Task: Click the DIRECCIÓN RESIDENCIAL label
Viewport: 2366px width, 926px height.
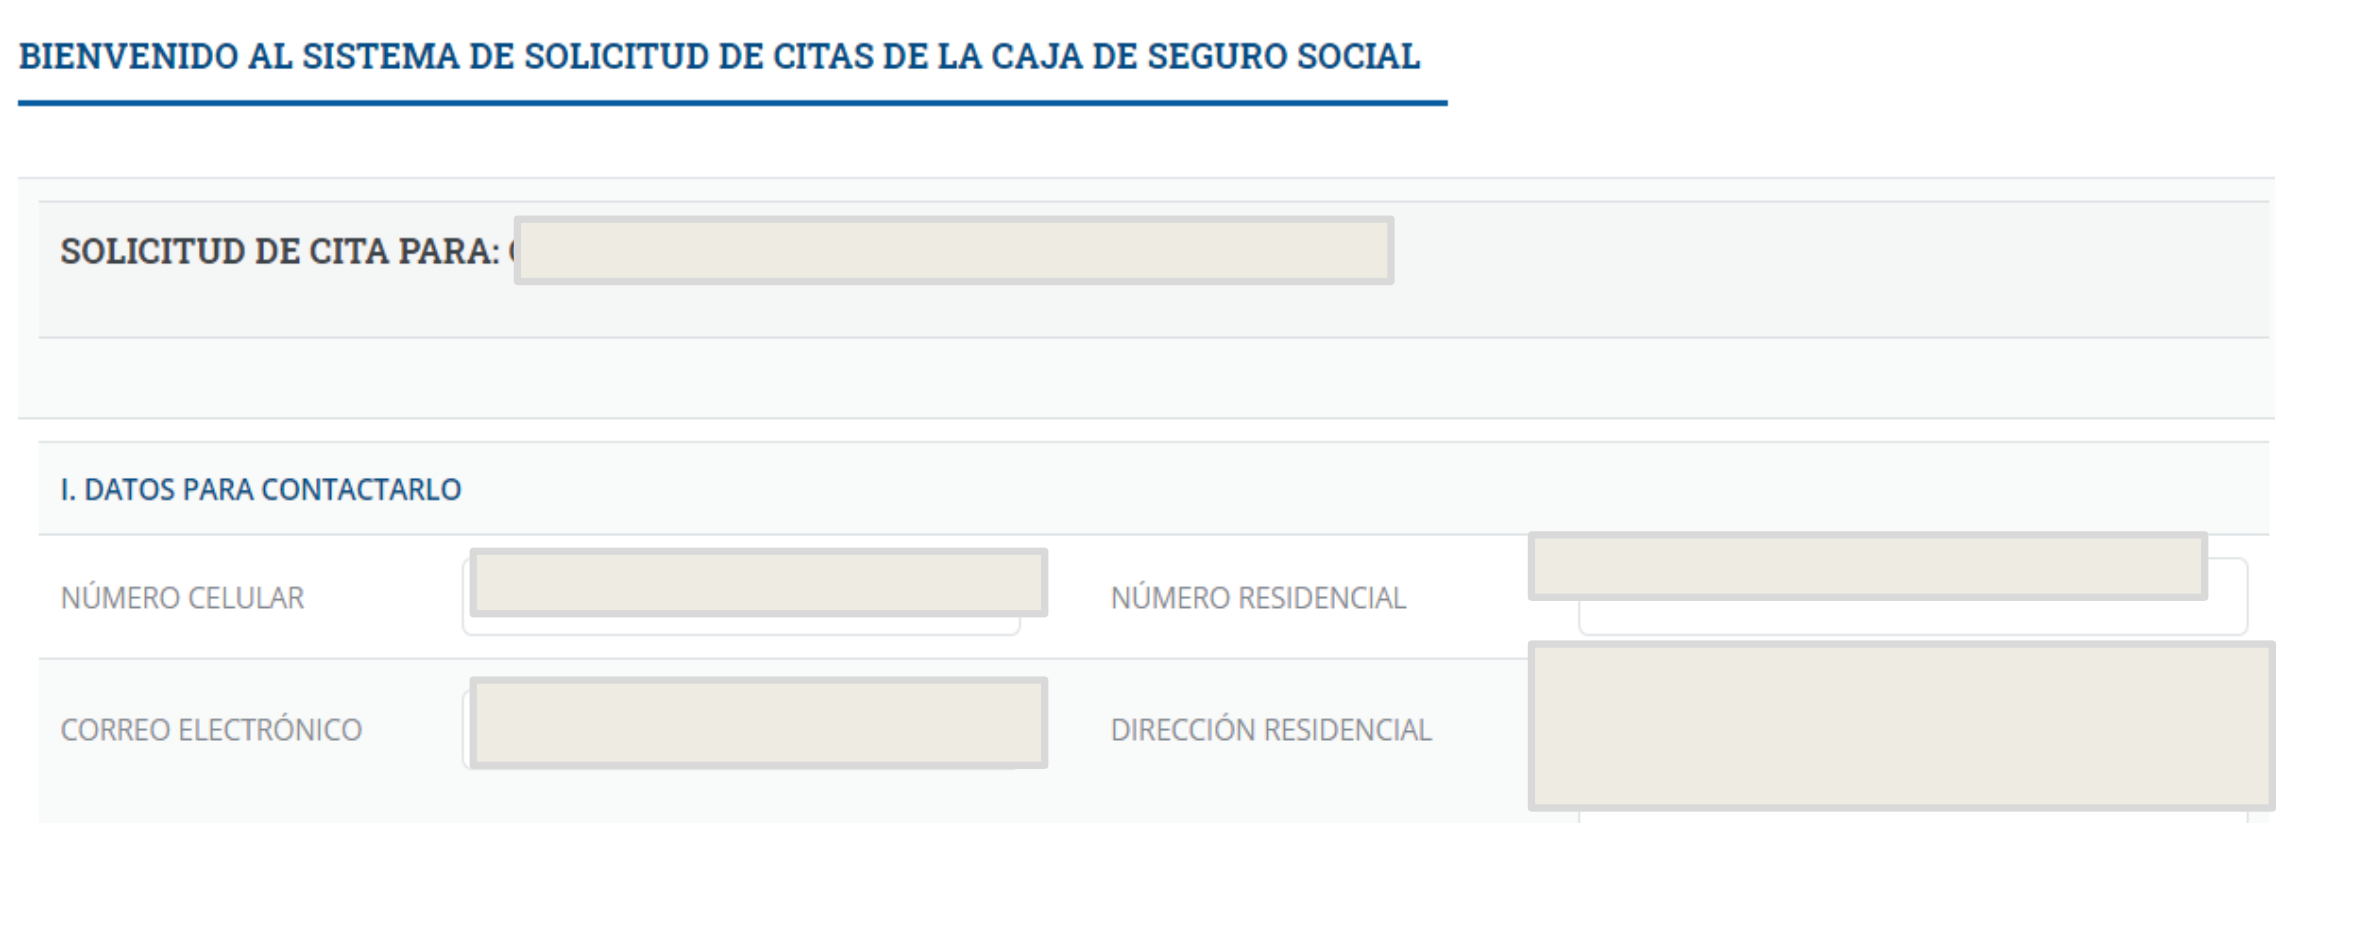Action: [1271, 730]
